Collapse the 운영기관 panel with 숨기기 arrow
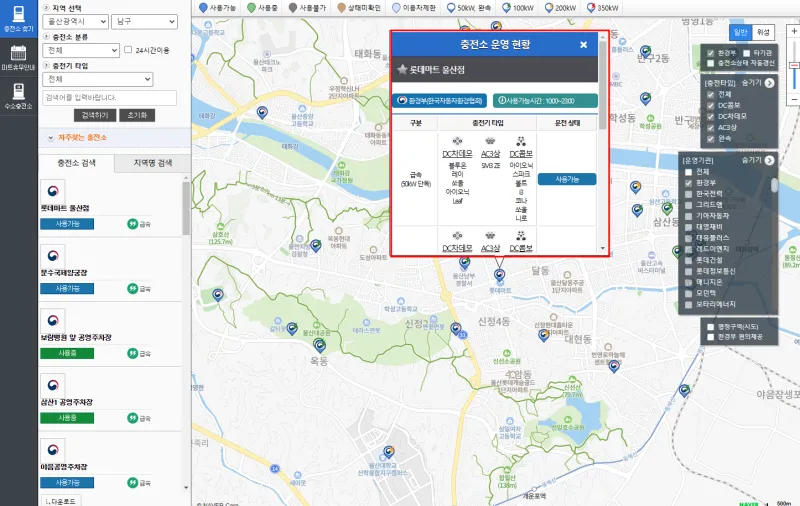 (769, 160)
